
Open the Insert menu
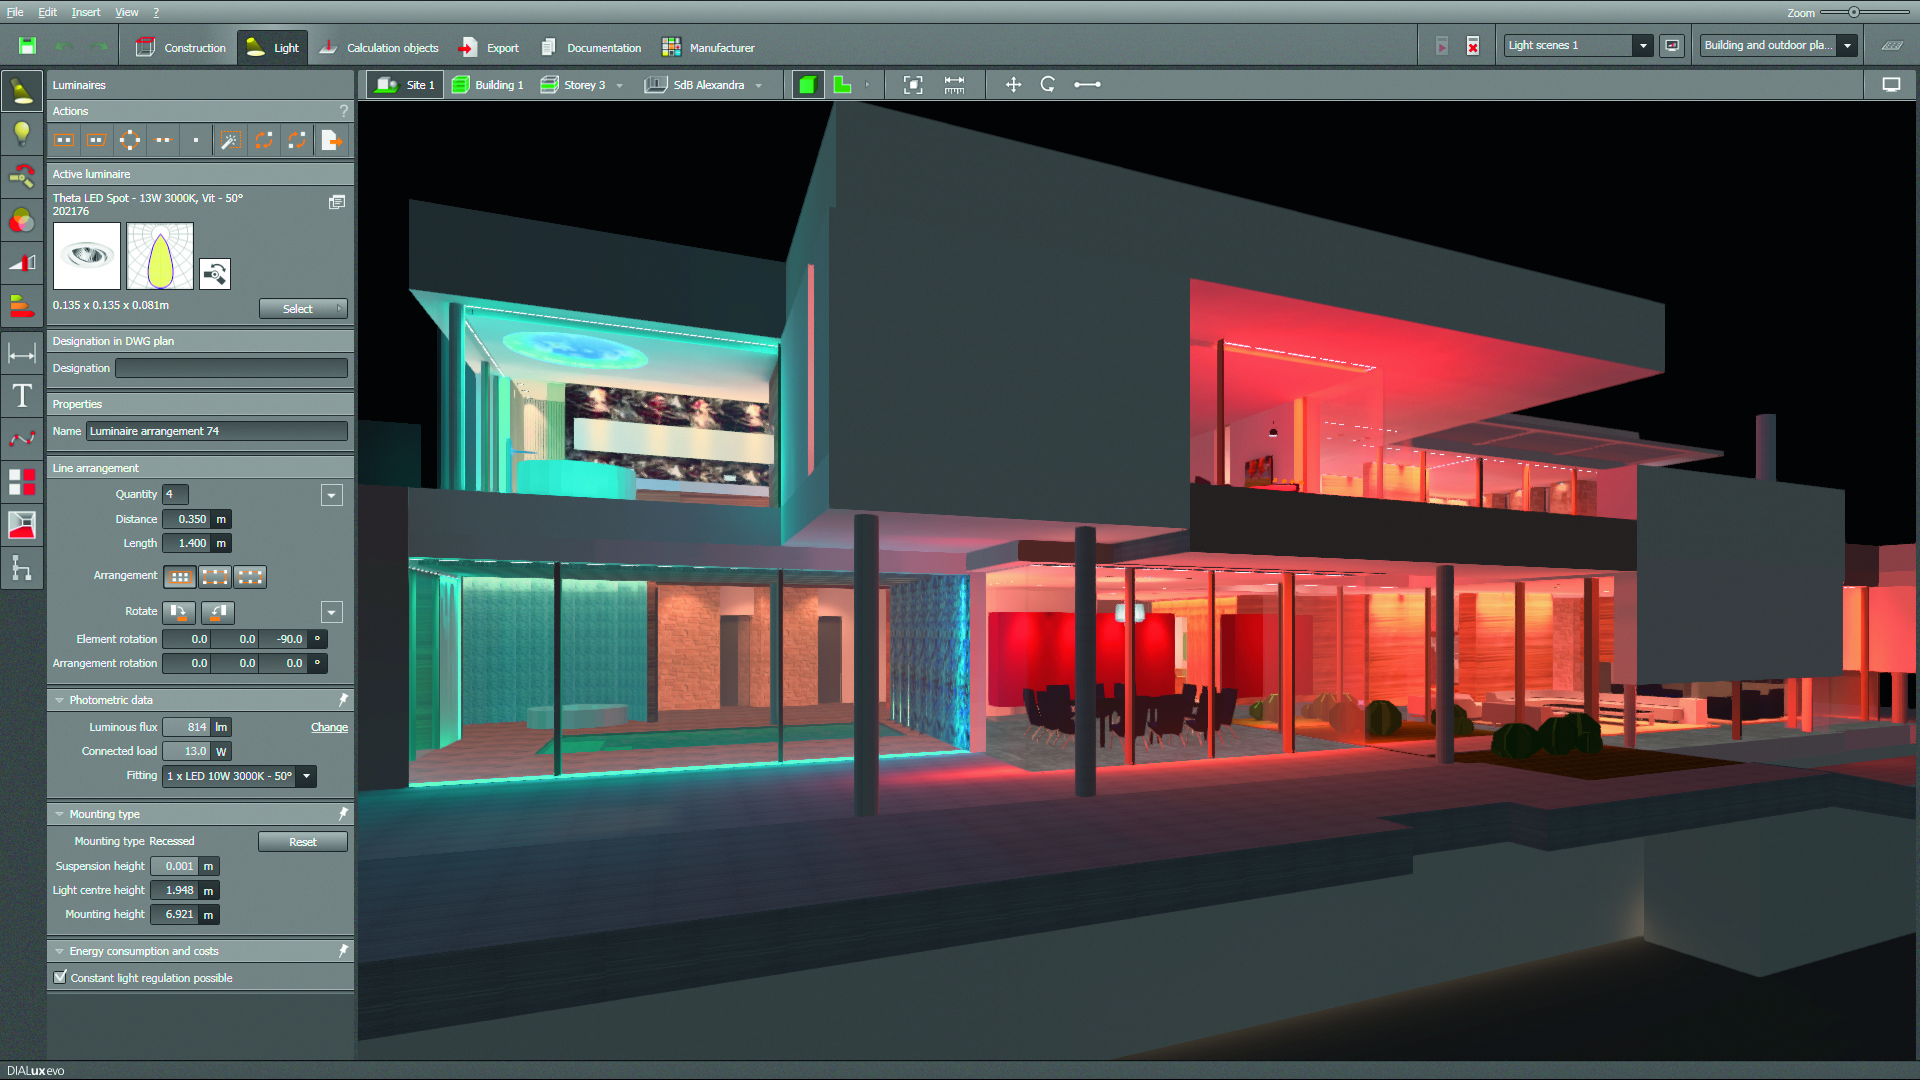[x=85, y=12]
